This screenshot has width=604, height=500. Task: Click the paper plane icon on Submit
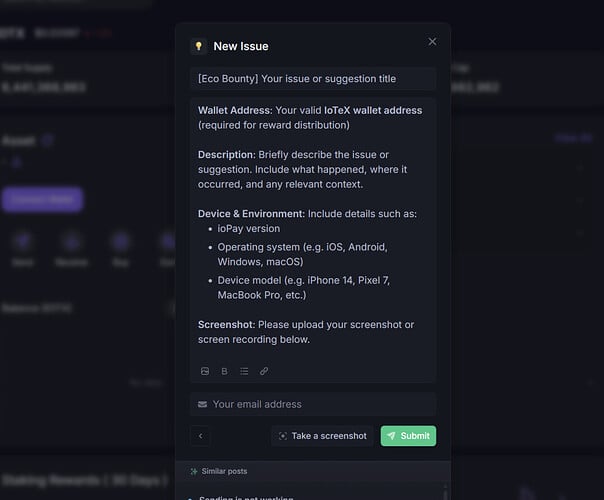pyautogui.click(x=391, y=436)
